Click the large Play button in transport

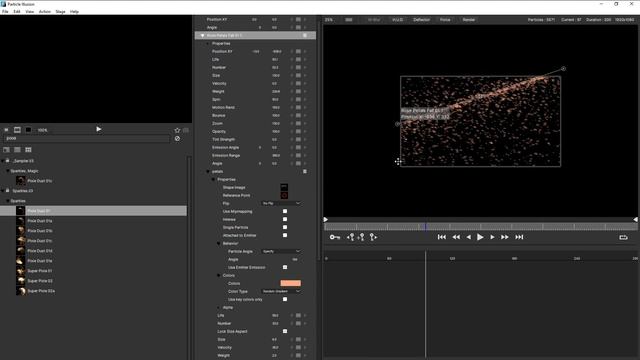coord(480,237)
